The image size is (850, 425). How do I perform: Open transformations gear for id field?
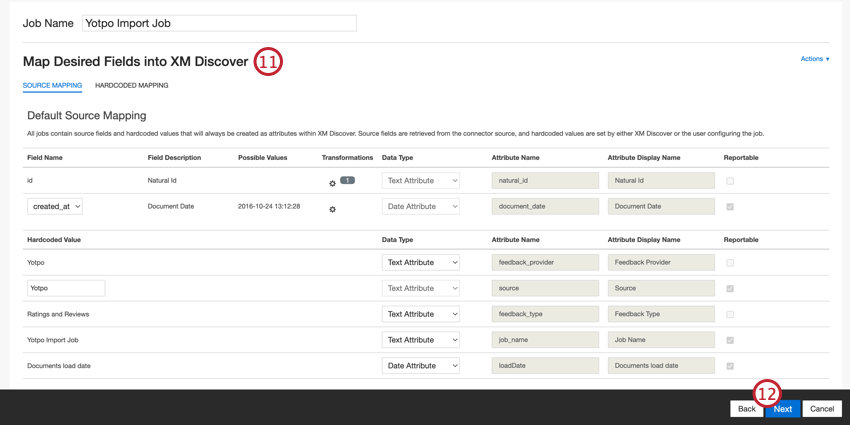(332, 184)
